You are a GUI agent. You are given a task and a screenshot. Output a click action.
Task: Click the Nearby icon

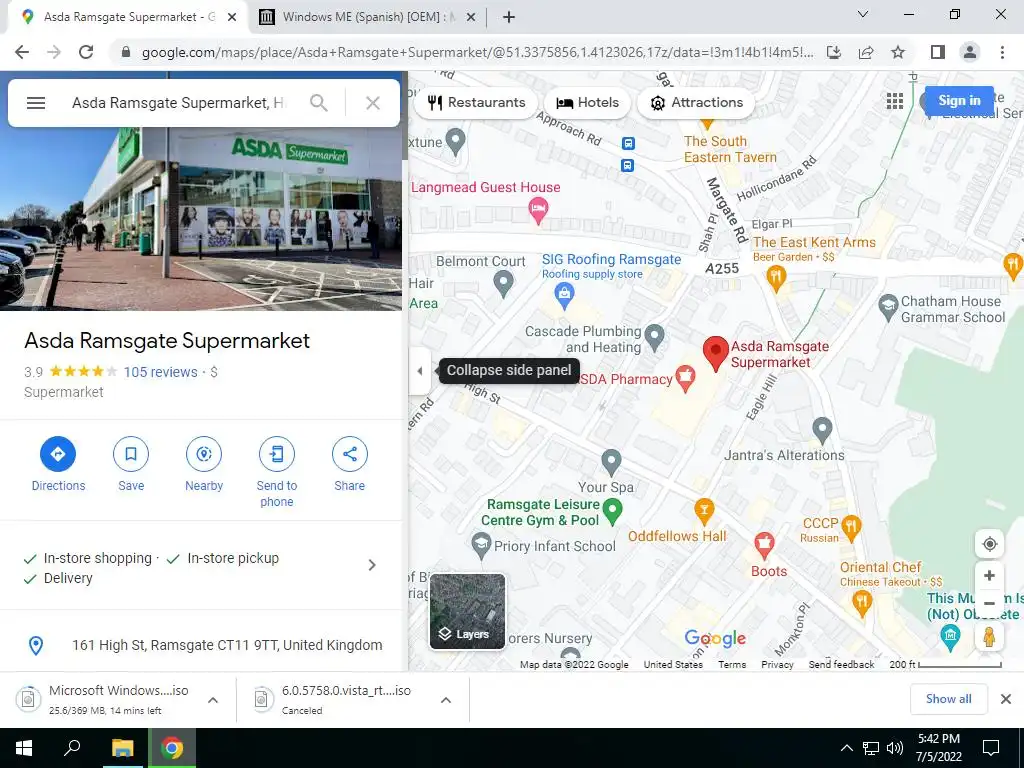point(204,454)
